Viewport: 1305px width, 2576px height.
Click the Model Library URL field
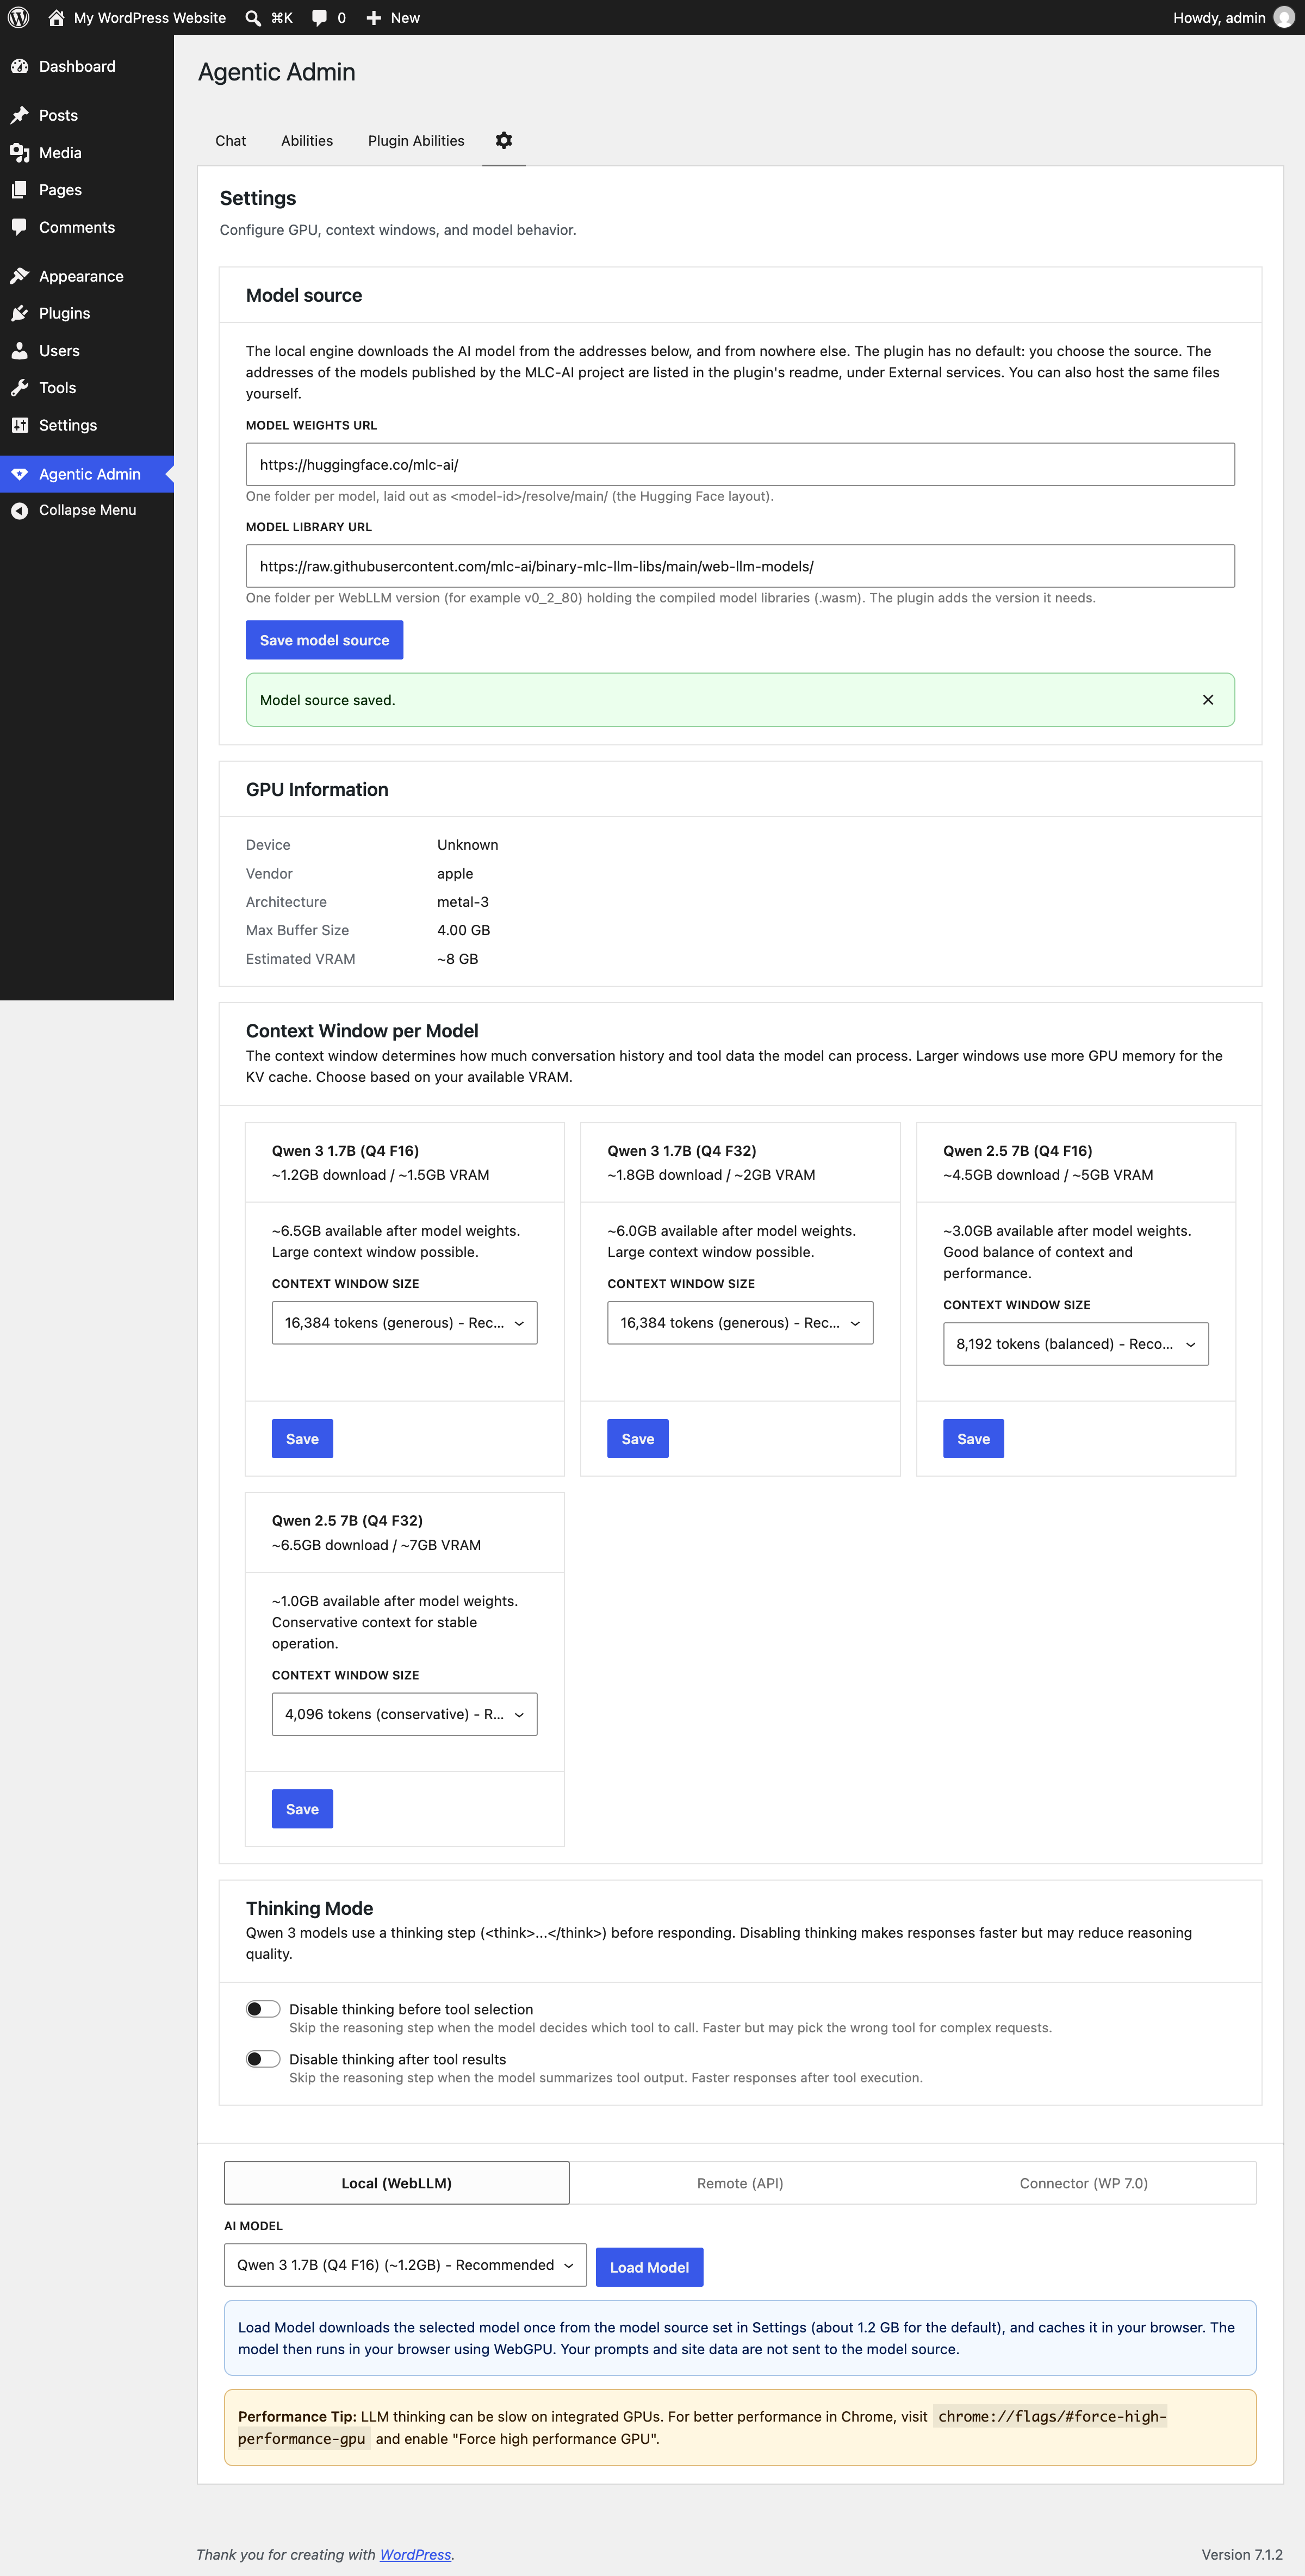click(x=740, y=566)
